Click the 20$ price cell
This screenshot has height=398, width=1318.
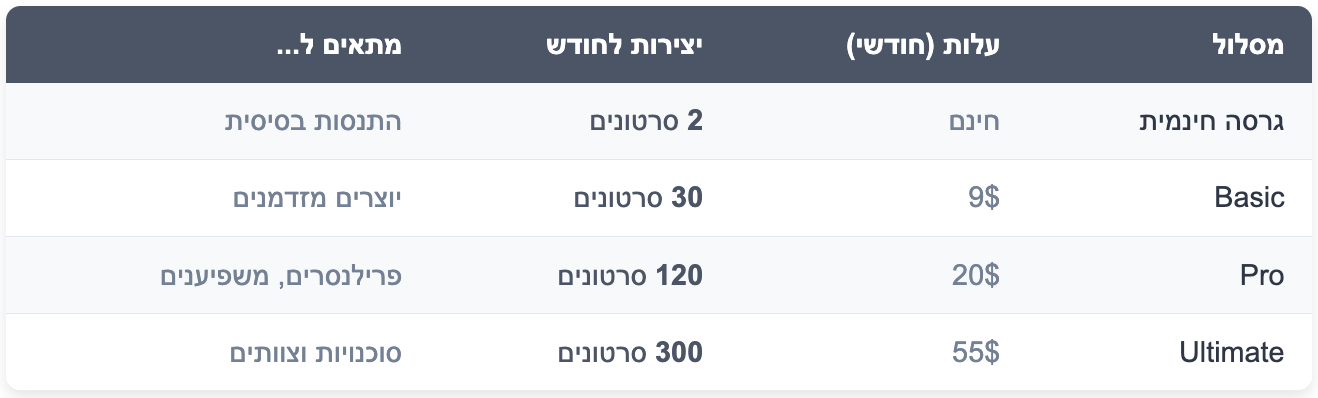coord(977,275)
